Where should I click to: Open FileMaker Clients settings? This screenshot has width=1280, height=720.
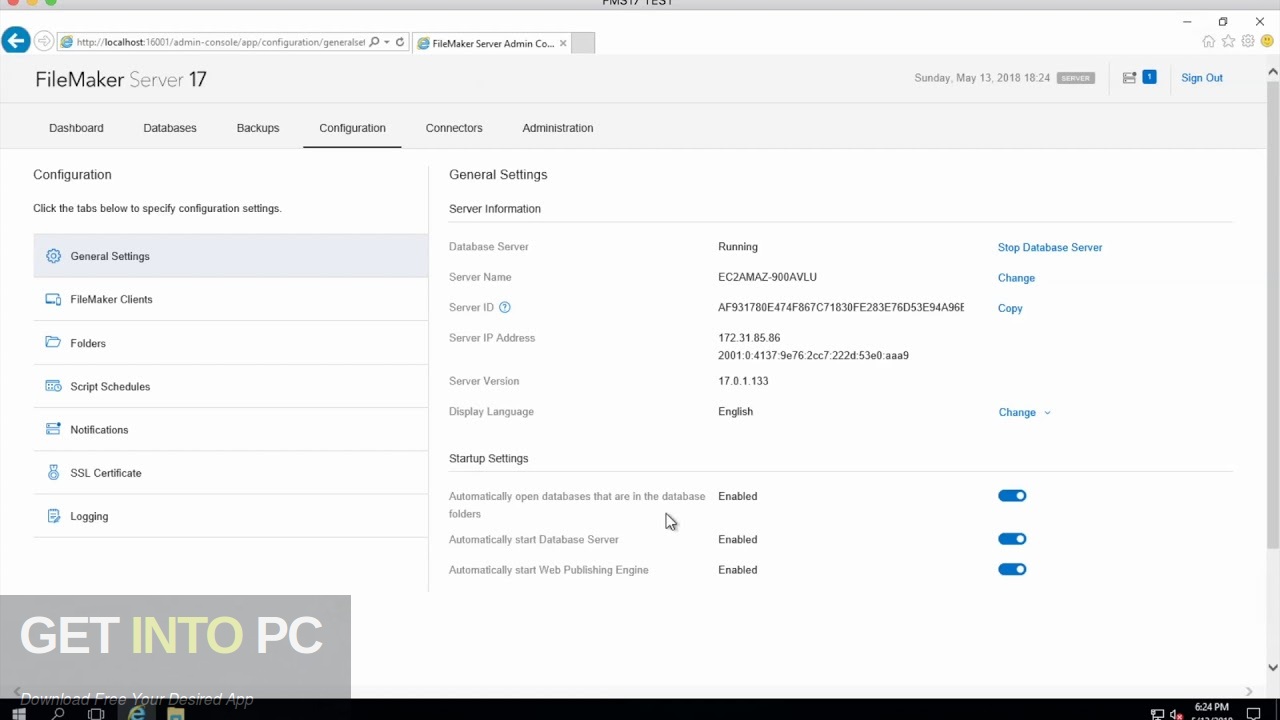(x=231, y=299)
